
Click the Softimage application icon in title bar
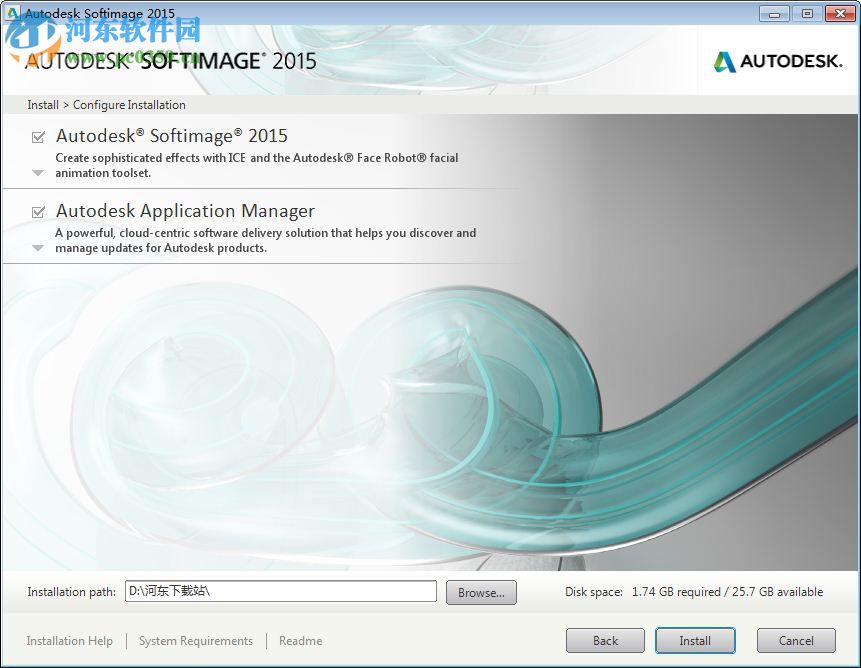[x=13, y=13]
